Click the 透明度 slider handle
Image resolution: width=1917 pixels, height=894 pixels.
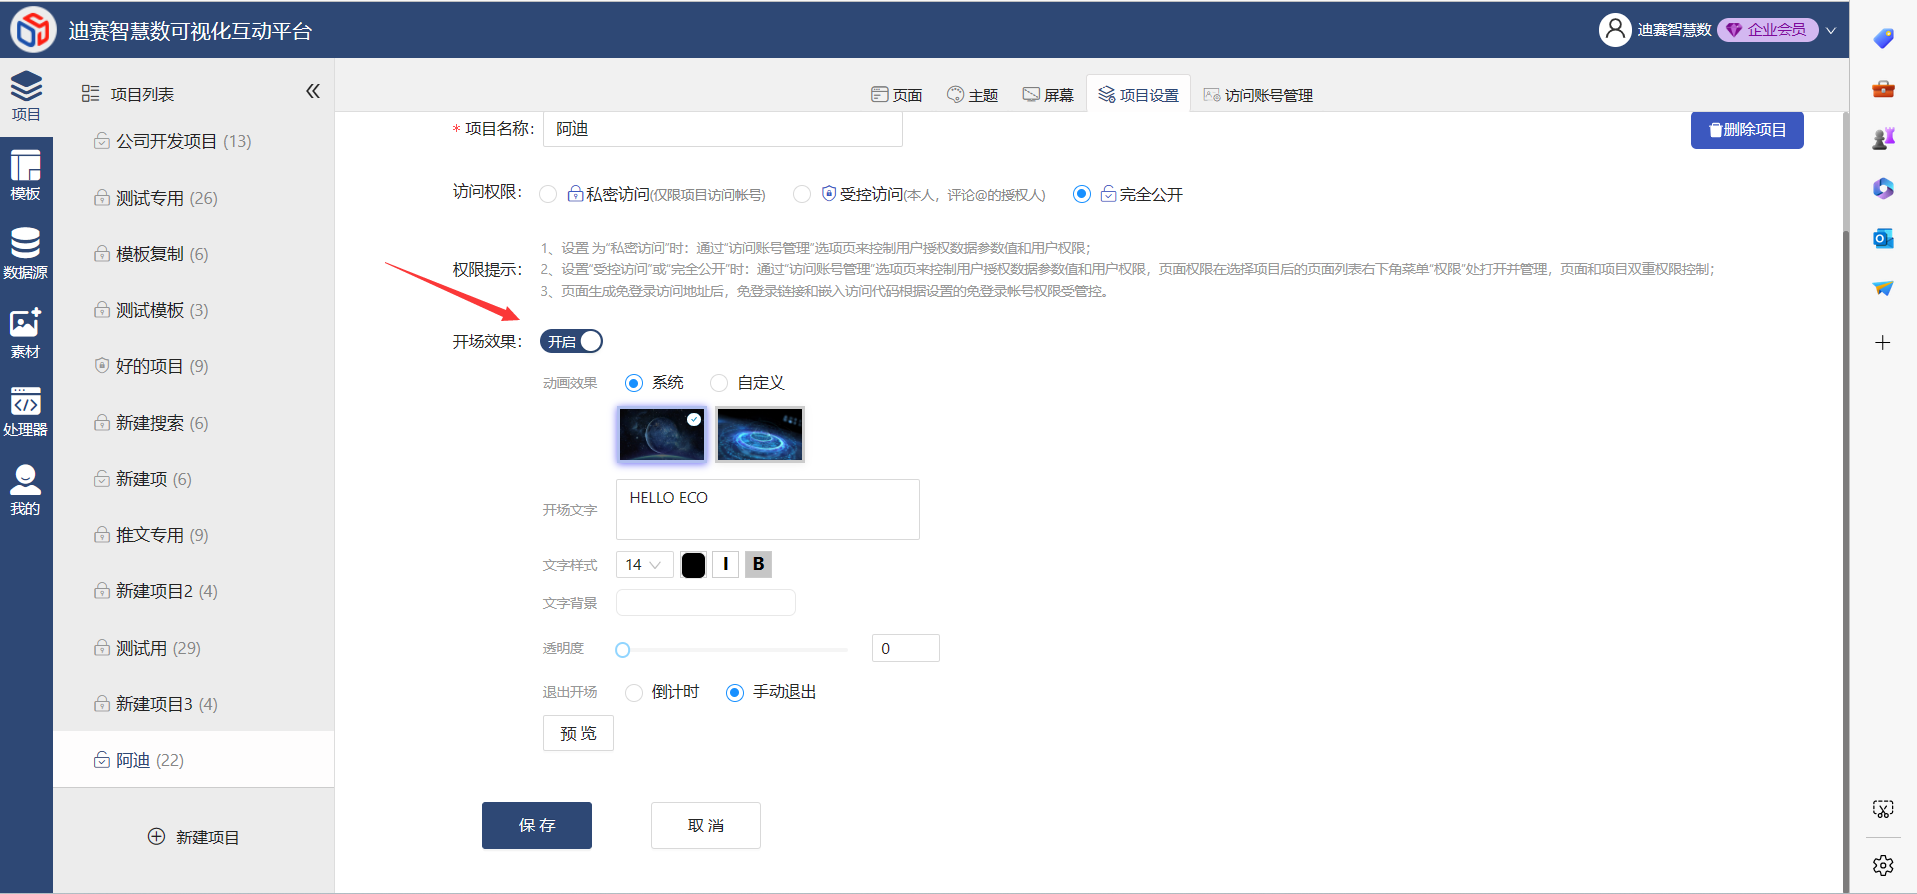[x=623, y=650]
